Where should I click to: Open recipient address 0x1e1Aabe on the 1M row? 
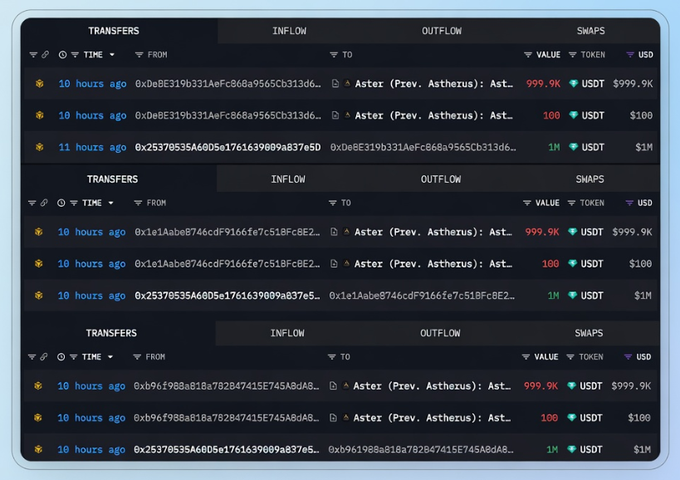point(422,296)
